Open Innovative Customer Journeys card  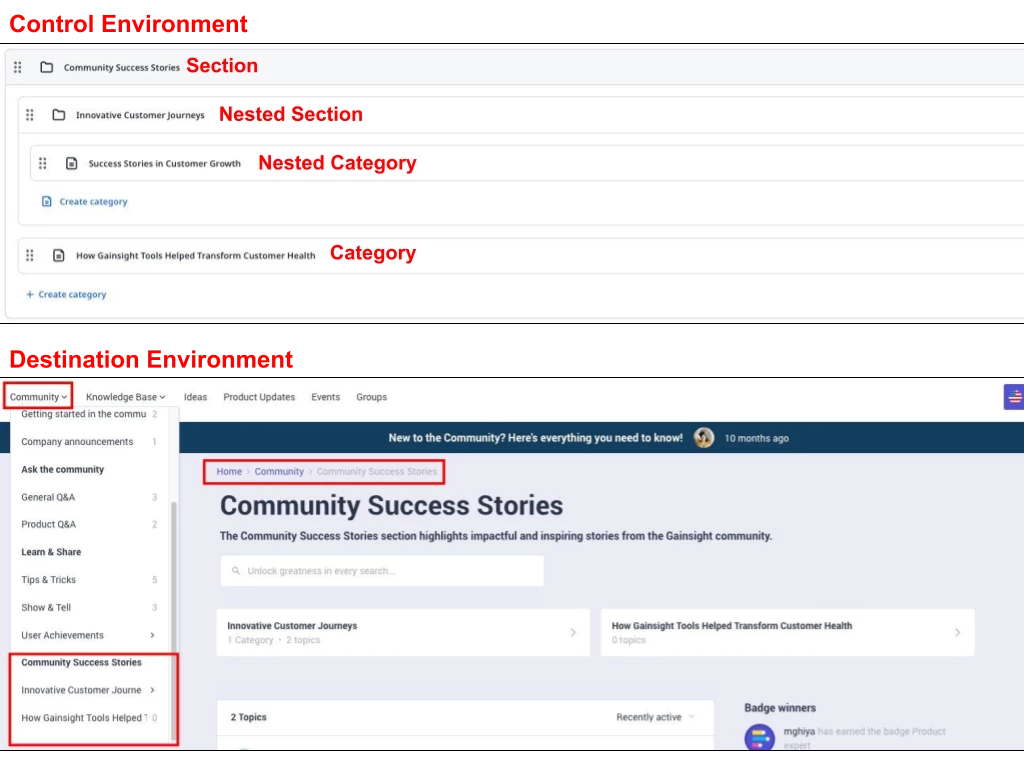pos(403,632)
